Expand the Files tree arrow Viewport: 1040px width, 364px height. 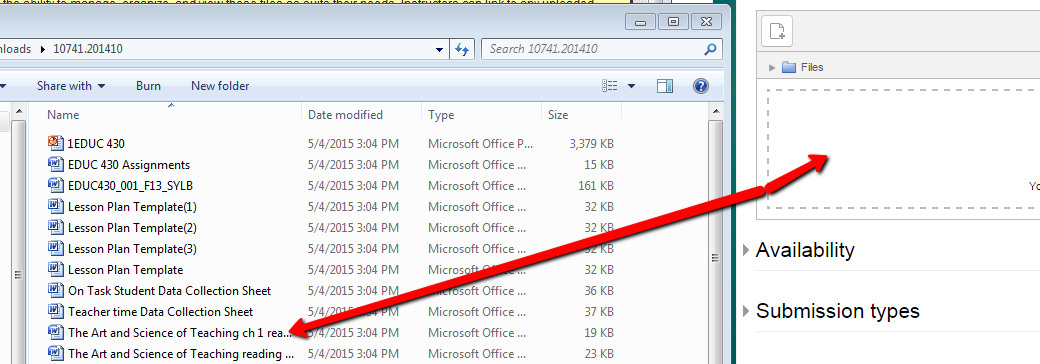(772, 68)
